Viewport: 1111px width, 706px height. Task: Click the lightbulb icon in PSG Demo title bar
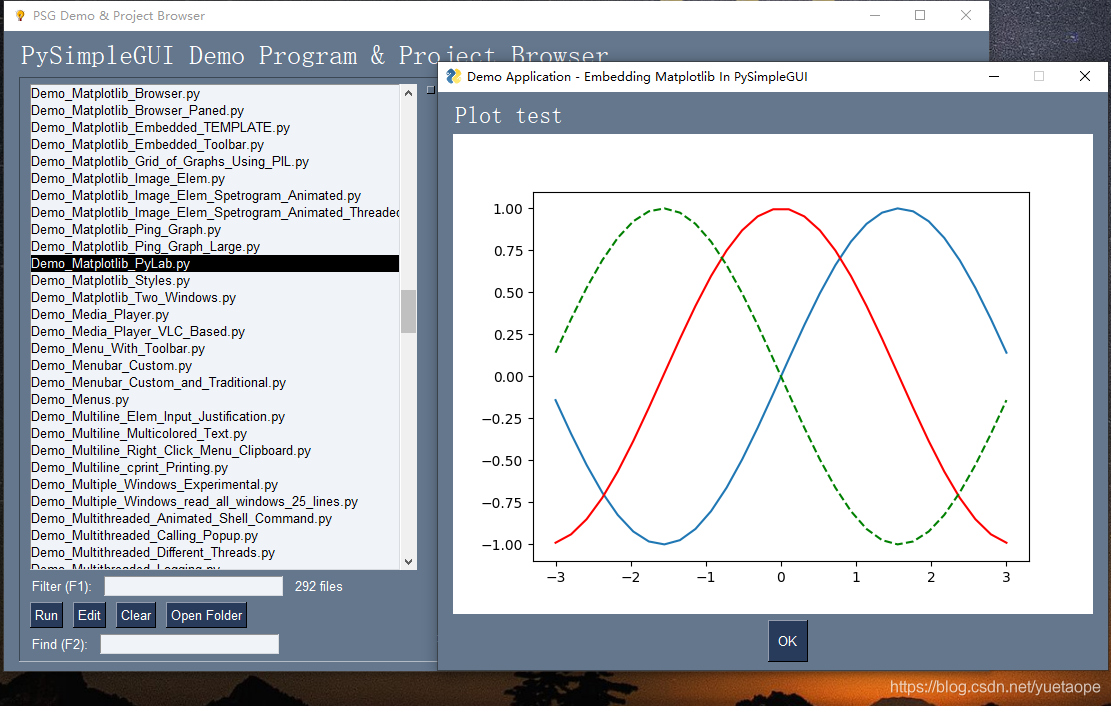click(x=20, y=16)
